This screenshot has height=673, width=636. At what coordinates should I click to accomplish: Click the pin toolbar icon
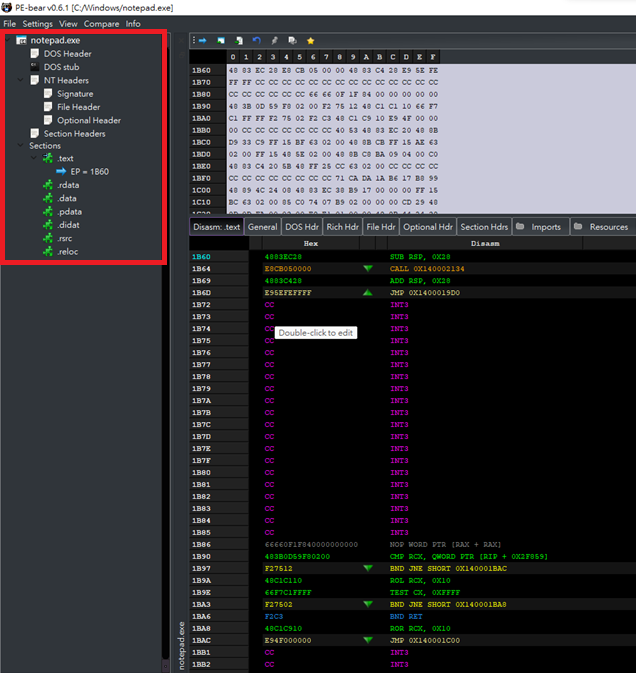click(275, 41)
